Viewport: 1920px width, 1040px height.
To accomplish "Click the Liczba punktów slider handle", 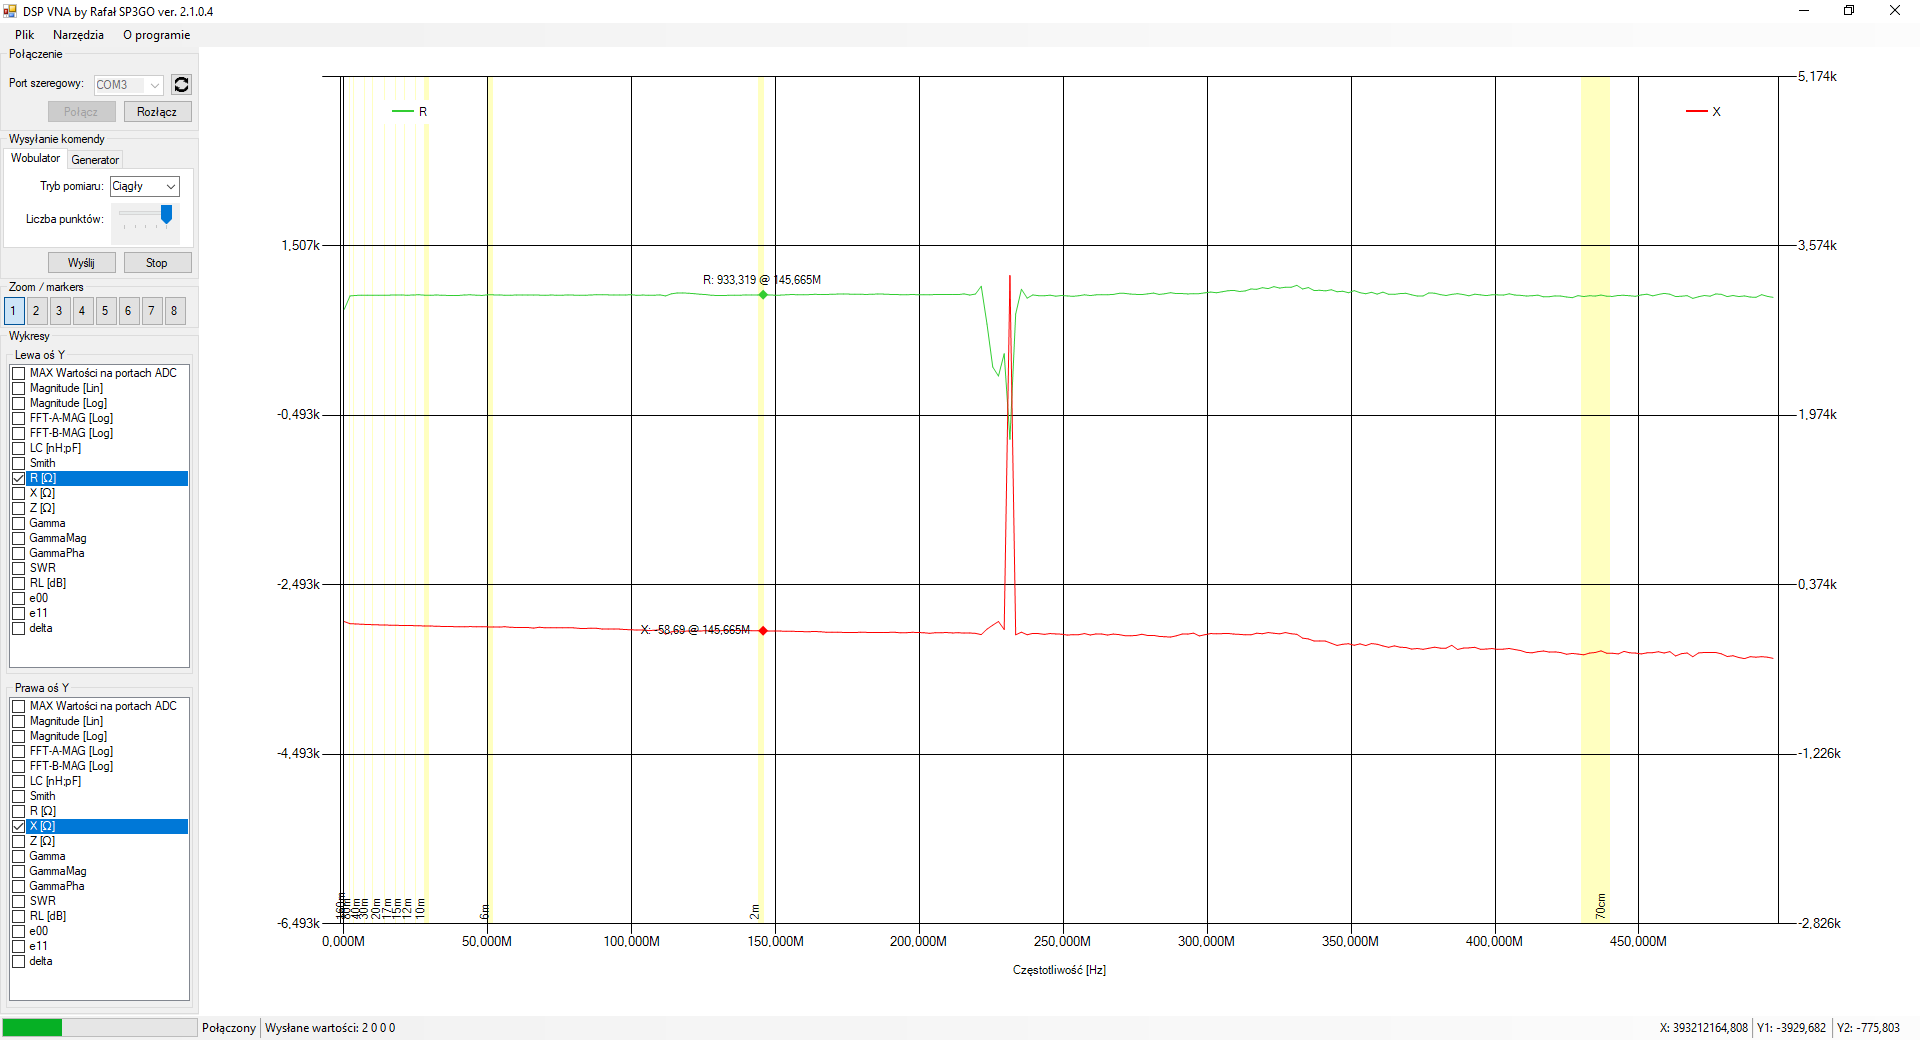I will 167,214.
